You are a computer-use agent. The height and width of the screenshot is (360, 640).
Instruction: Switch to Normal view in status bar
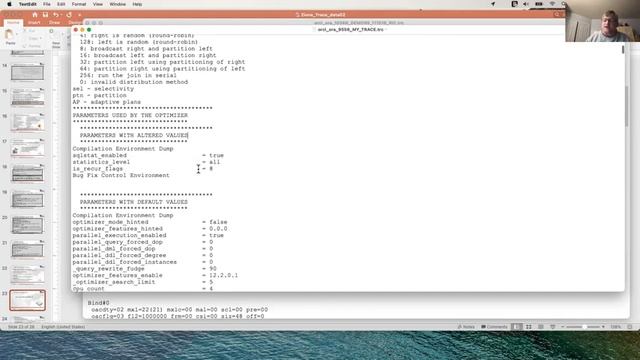pos(517,327)
